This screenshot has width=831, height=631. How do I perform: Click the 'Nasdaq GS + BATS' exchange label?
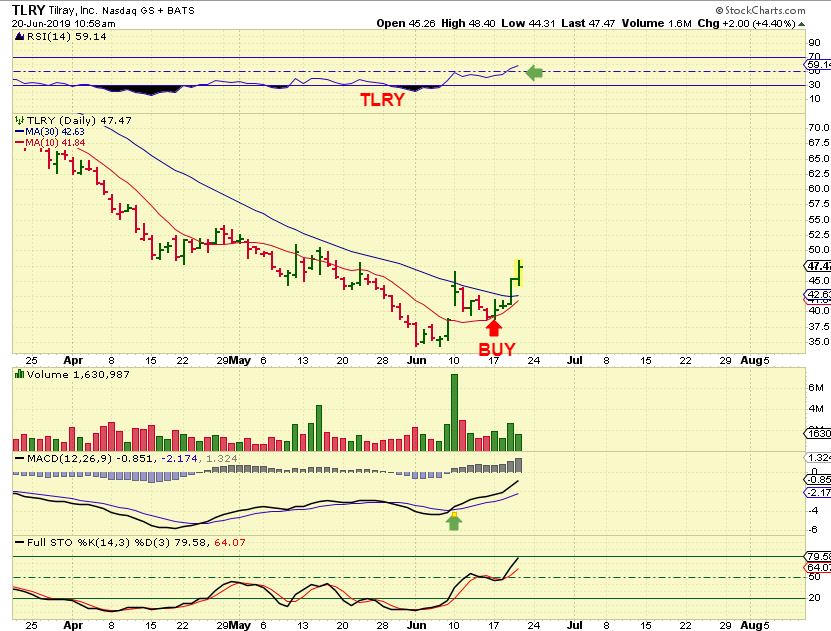[x=148, y=11]
